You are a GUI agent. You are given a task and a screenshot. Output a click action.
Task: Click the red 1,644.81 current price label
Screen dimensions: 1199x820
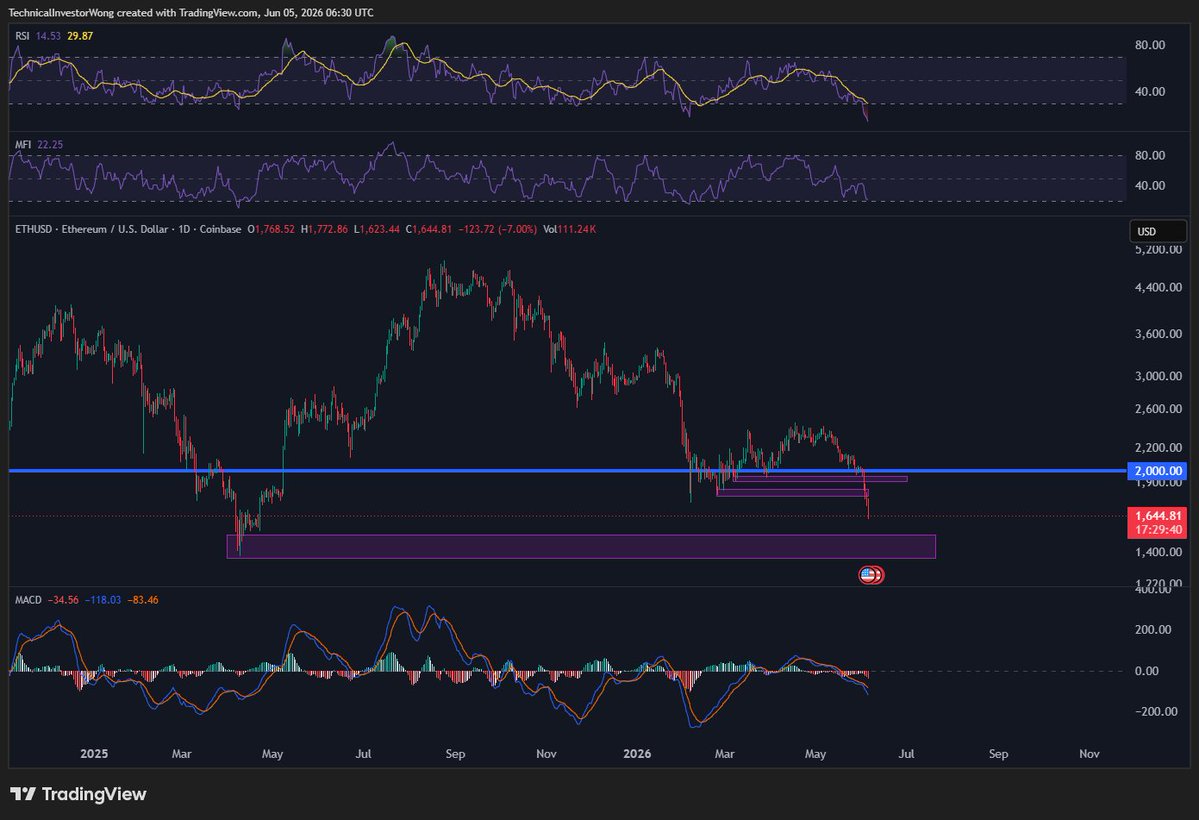click(x=1158, y=516)
